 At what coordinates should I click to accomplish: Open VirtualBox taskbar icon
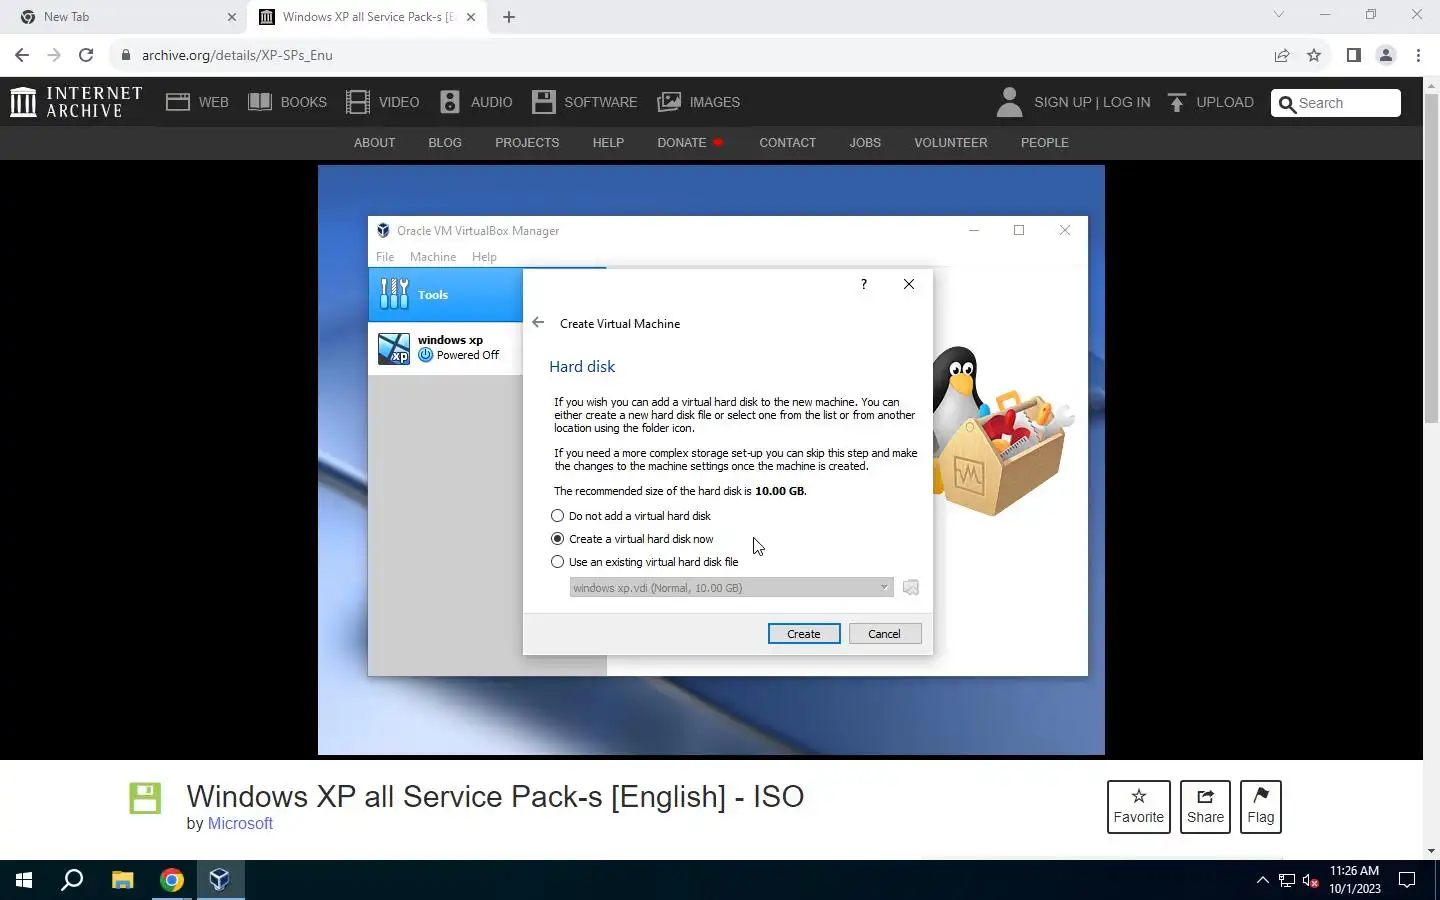pyautogui.click(x=220, y=880)
